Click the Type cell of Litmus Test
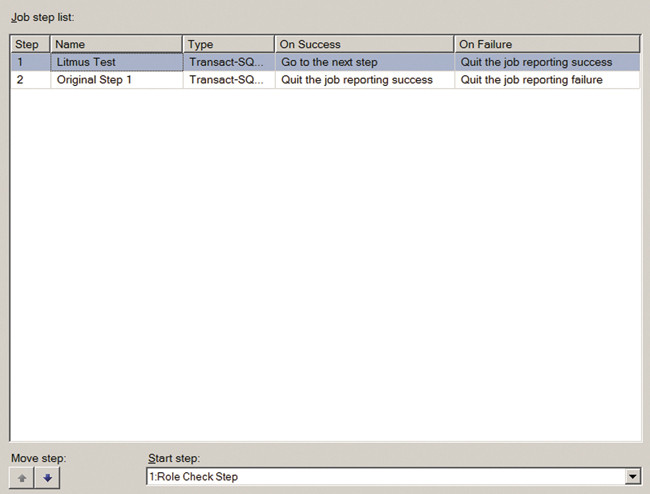Viewport: 650px width, 494px height. (228, 62)
